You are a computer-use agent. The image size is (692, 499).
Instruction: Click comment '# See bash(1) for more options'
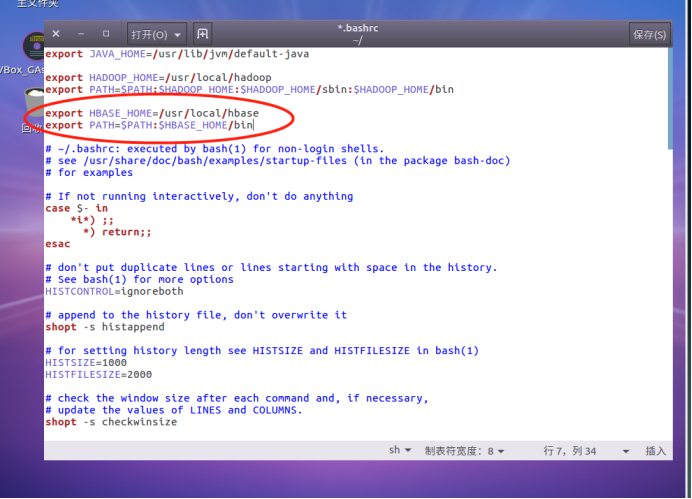[139, 280]
